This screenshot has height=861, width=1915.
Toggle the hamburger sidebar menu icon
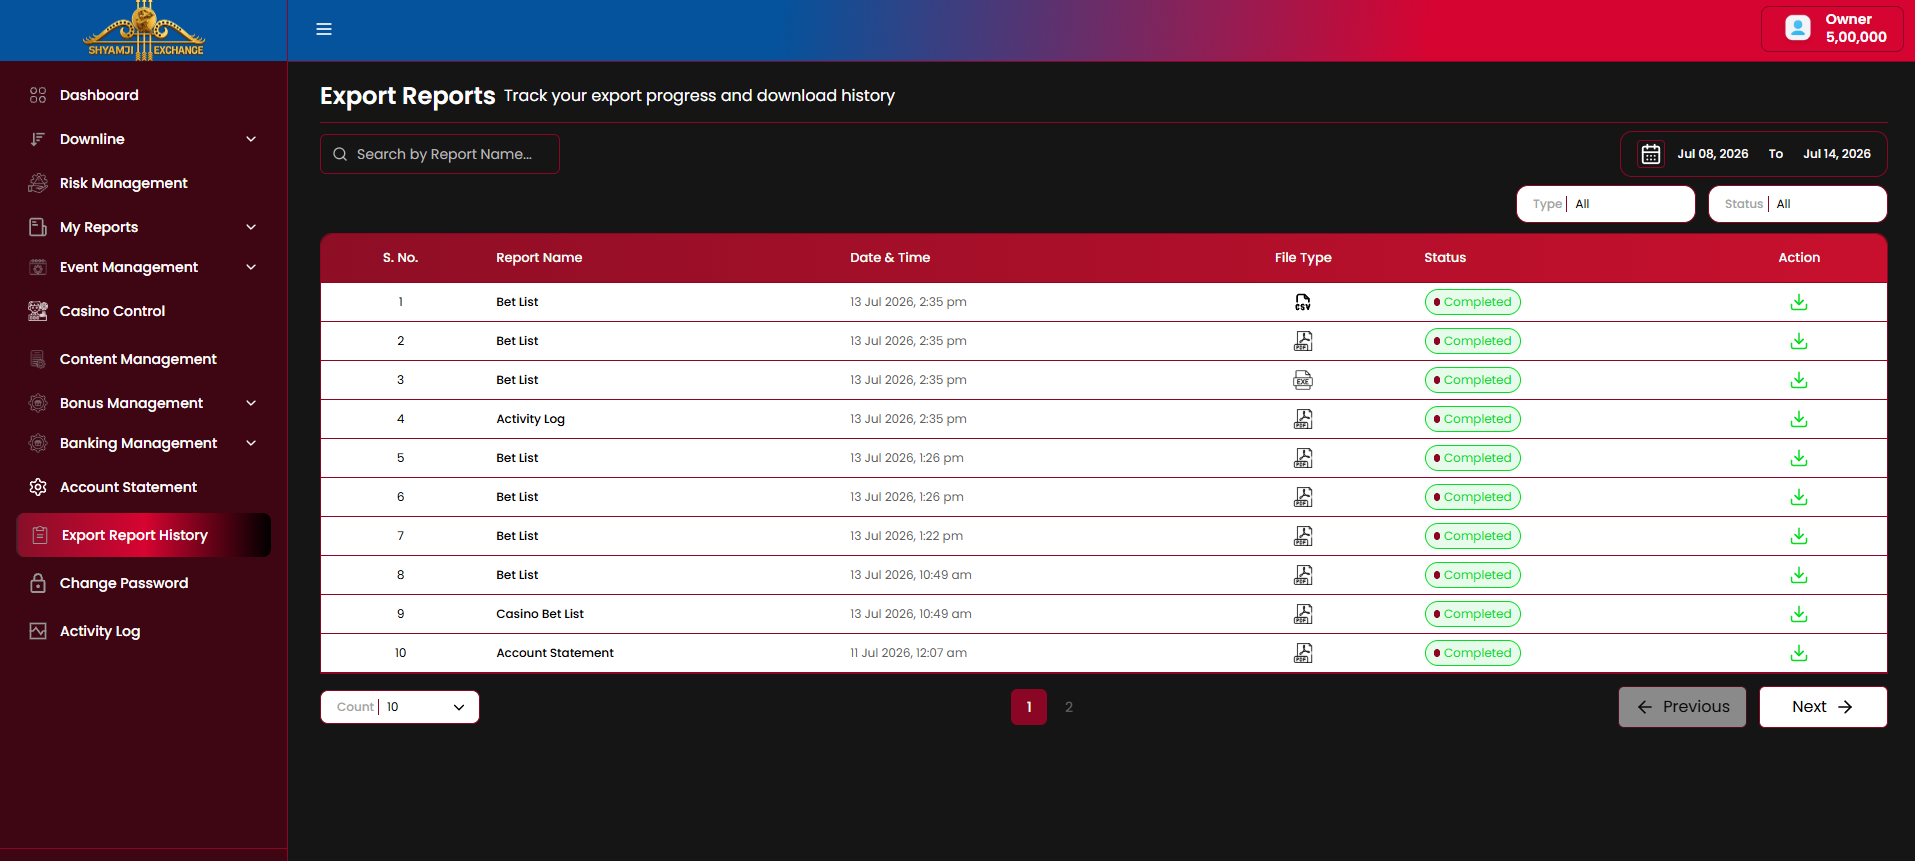tap(324, 29)
